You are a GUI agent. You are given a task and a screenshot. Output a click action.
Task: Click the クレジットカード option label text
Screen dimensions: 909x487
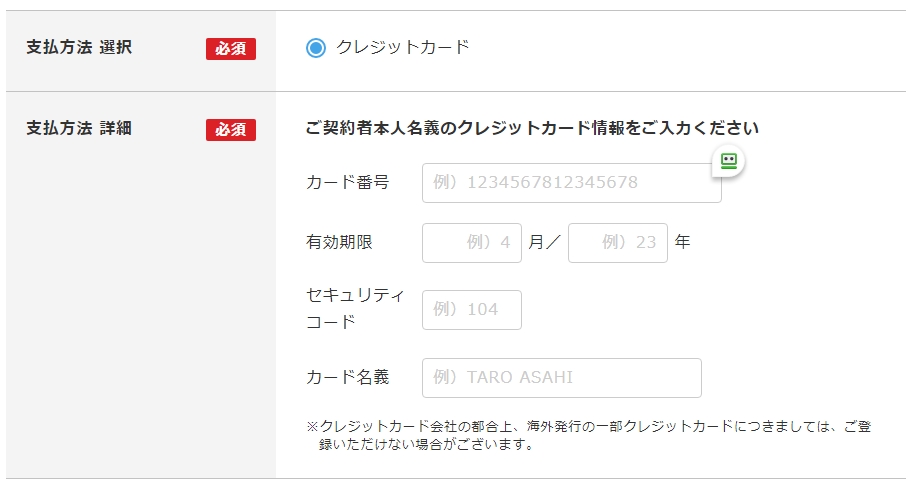(402, 47)
